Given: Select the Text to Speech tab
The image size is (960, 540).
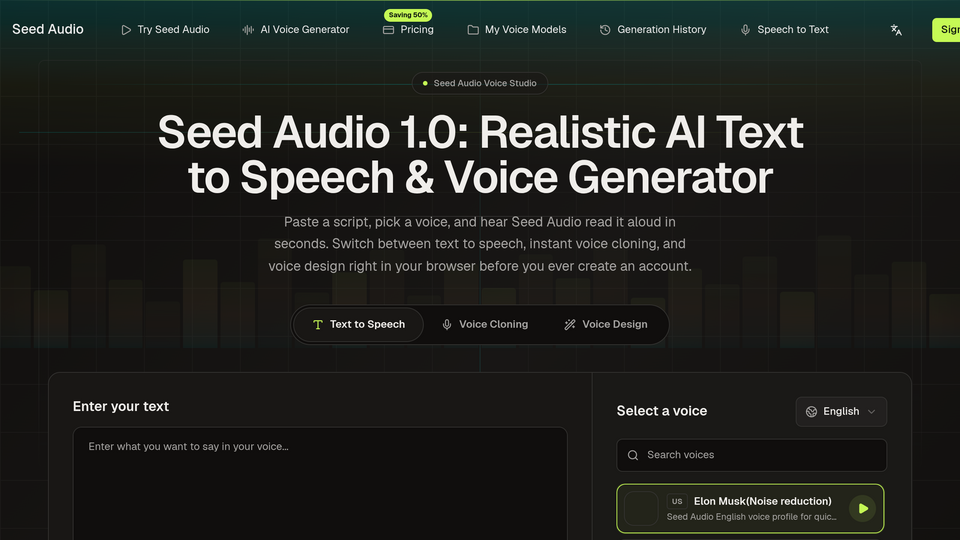Looking at the screenshot, I should tap(358, 324).
